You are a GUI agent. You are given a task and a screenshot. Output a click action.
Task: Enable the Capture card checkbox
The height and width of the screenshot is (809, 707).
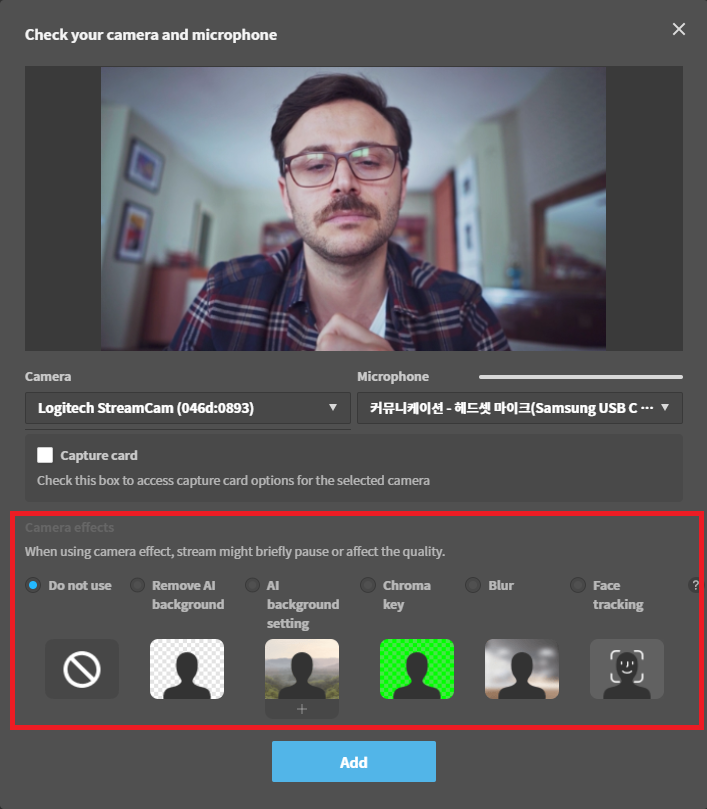pyautogui.click(x=45, y=455)
